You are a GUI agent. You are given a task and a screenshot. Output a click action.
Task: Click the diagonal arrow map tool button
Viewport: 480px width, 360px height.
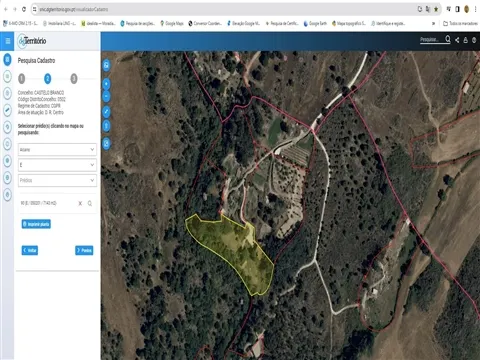tap(106, 112)
